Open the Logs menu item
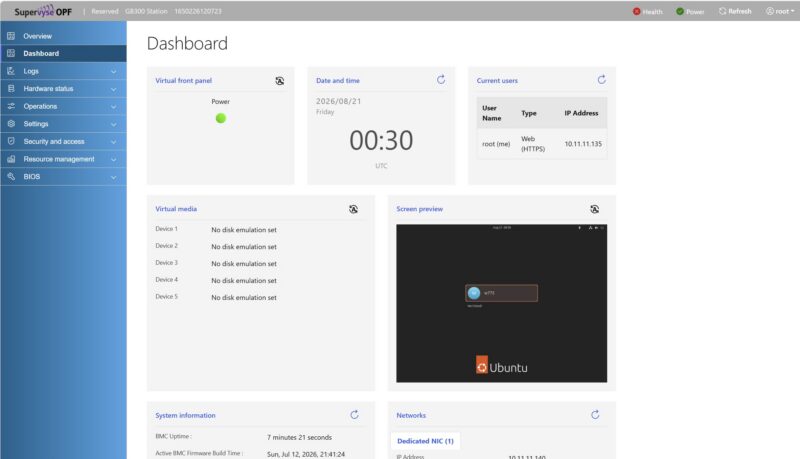Viewport: 800px width, 459px height. point(63,71)
